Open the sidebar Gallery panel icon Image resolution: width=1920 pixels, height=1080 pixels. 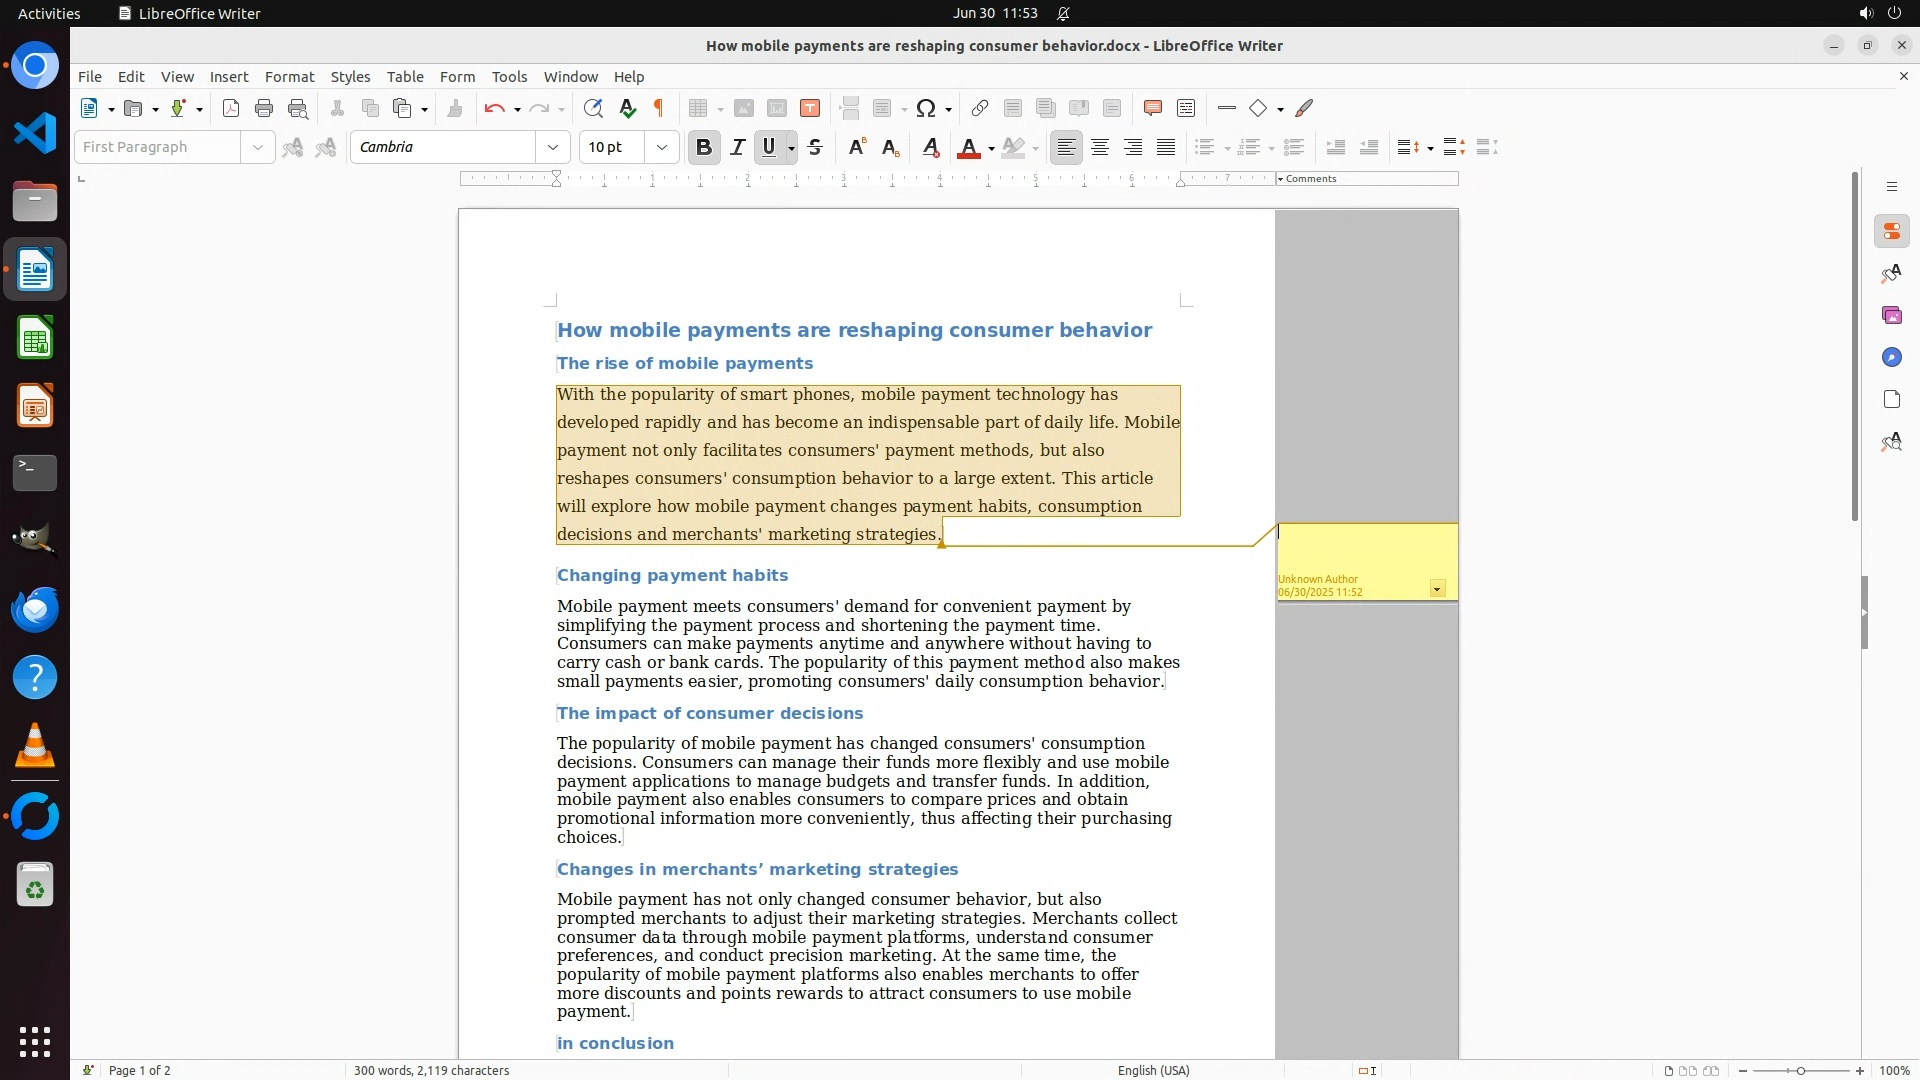click(x=1891, y=316)
